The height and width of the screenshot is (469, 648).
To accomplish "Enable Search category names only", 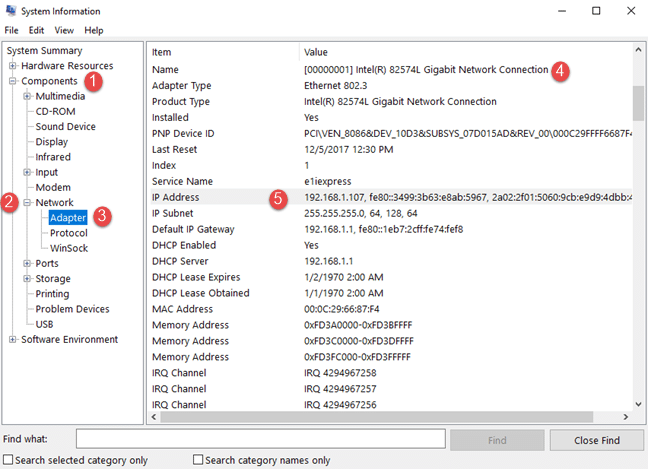I will 198,460.
